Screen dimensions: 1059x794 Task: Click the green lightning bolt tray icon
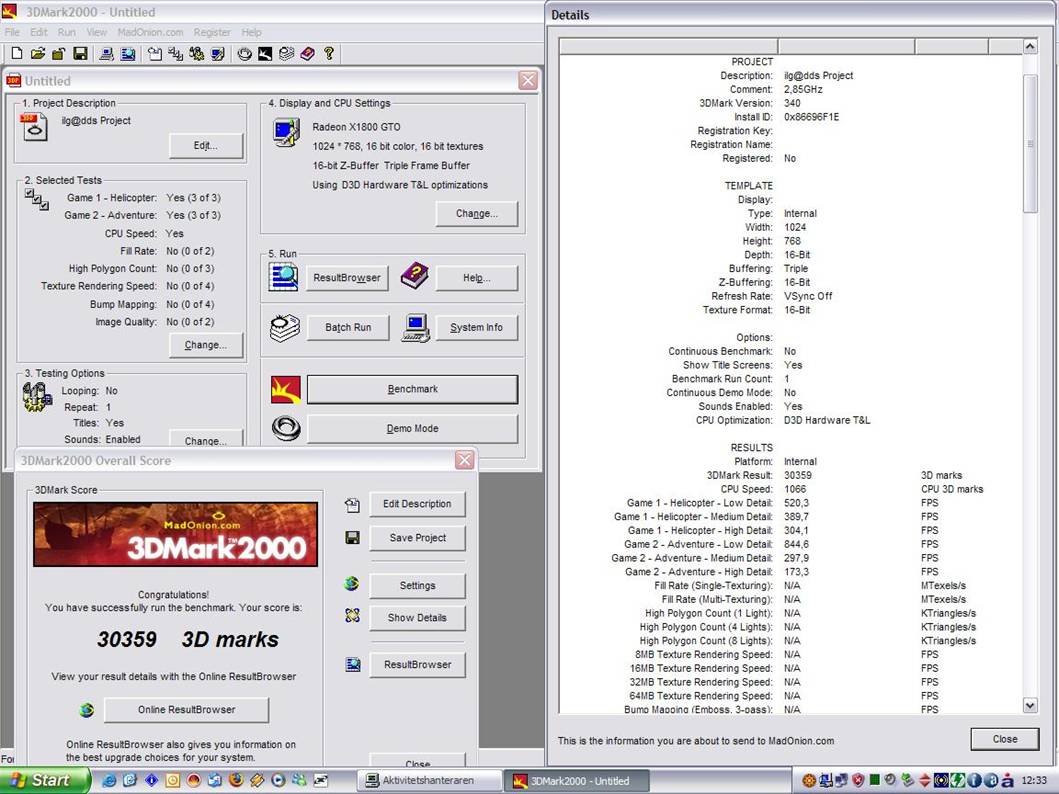pyautogui.click(x=958, y=780)
